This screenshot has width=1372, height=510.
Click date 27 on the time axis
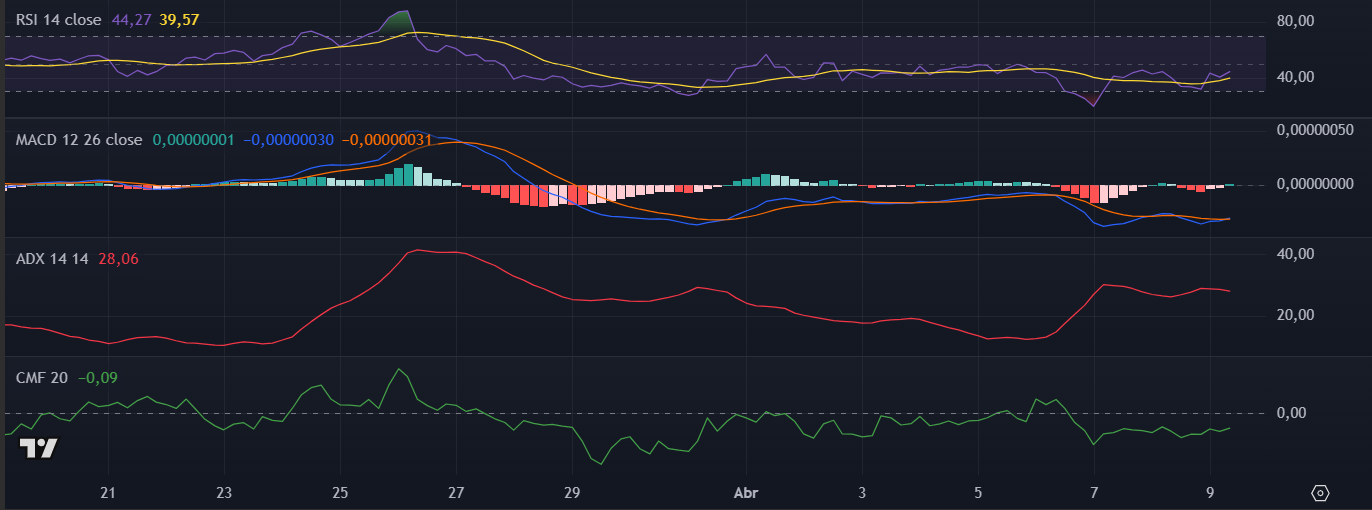pos(456,493)
